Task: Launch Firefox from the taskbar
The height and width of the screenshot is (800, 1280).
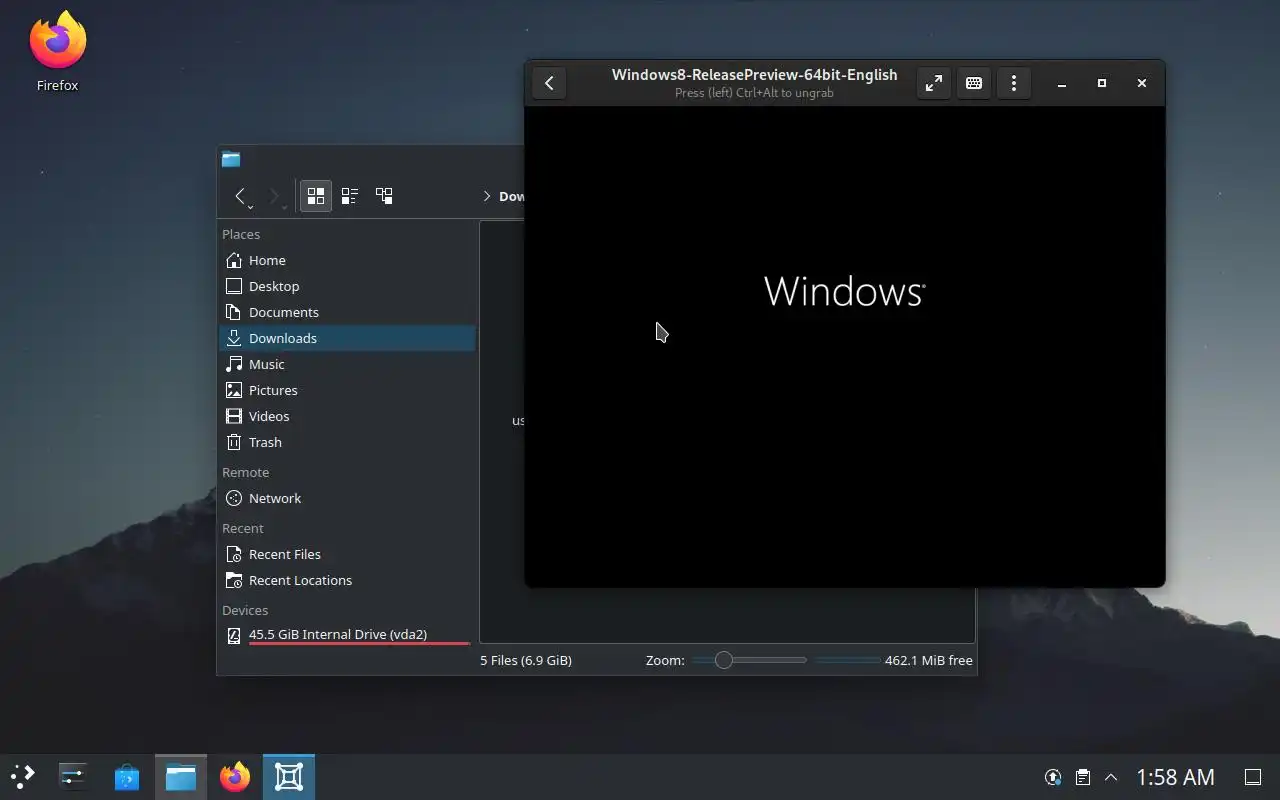Action: tap(235, 777)
